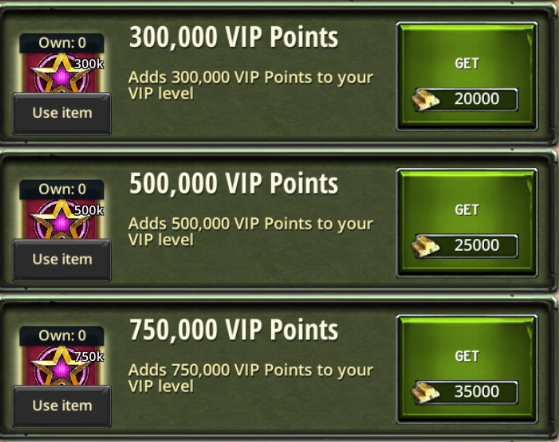Get 300,000 VIP Points for 20000 gold

(467, 76)
